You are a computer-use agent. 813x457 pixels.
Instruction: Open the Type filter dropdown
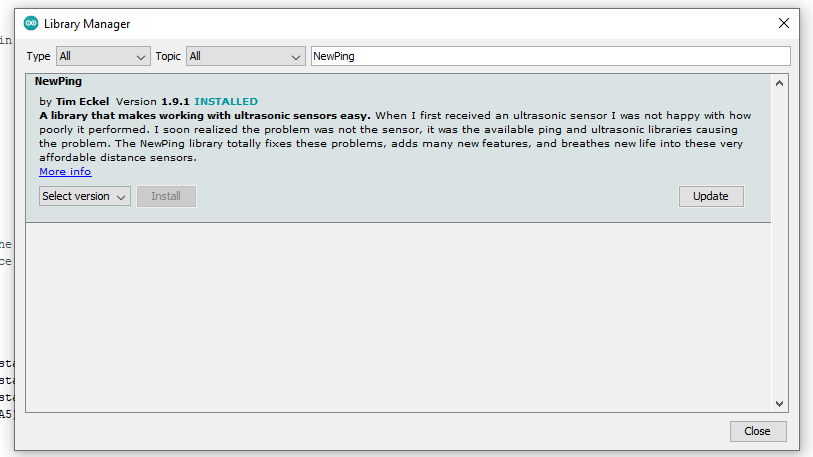[x=103, y=56]
